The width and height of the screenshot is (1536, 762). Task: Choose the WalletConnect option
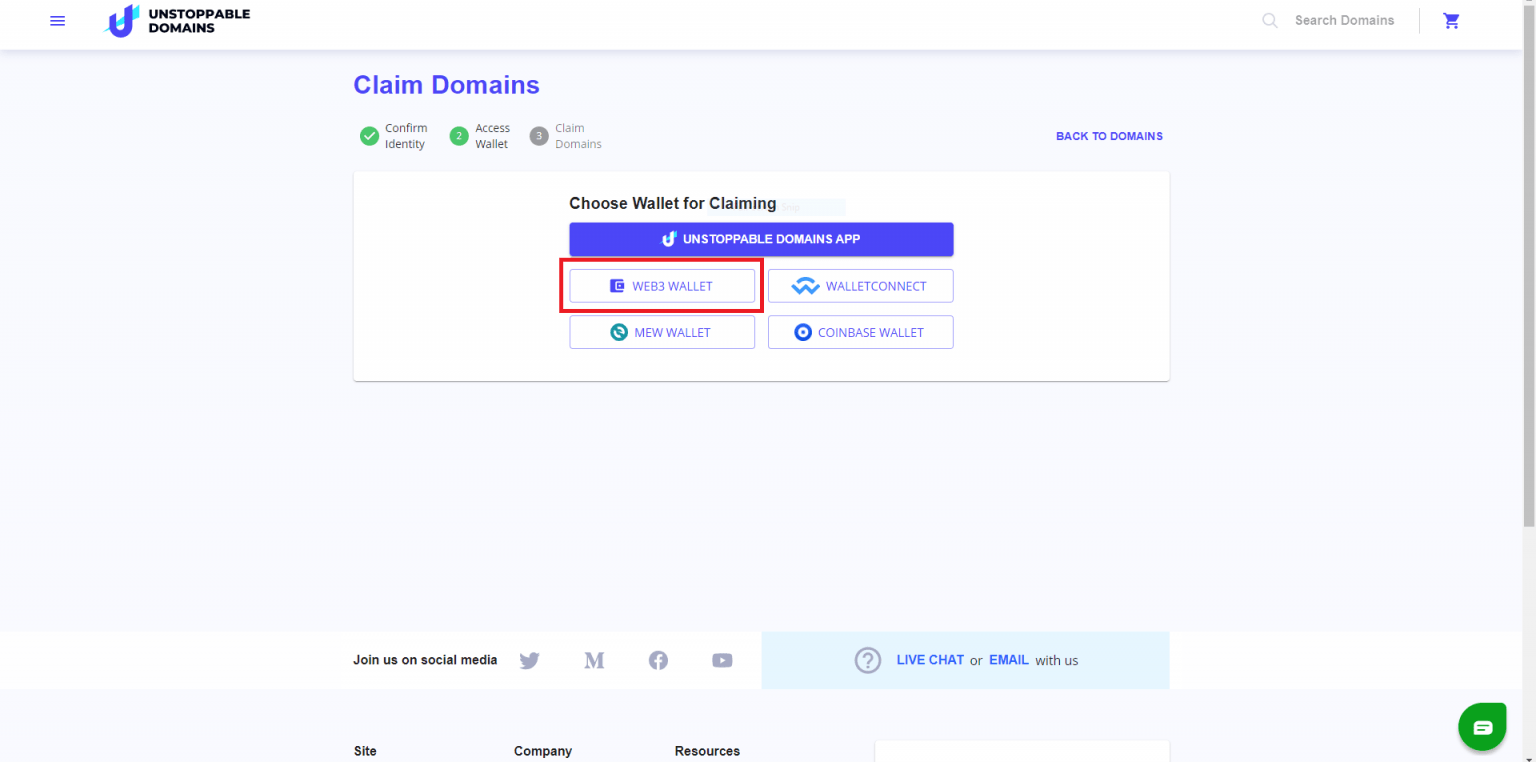[x=860, y=286]
